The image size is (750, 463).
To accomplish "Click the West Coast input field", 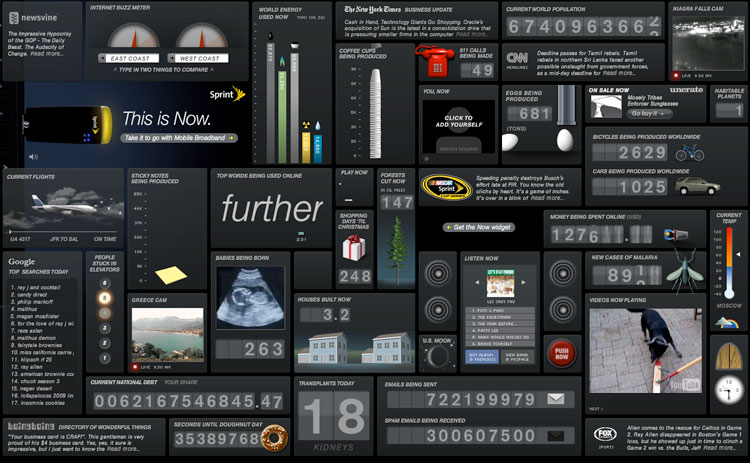I will [x=198, y=58].
